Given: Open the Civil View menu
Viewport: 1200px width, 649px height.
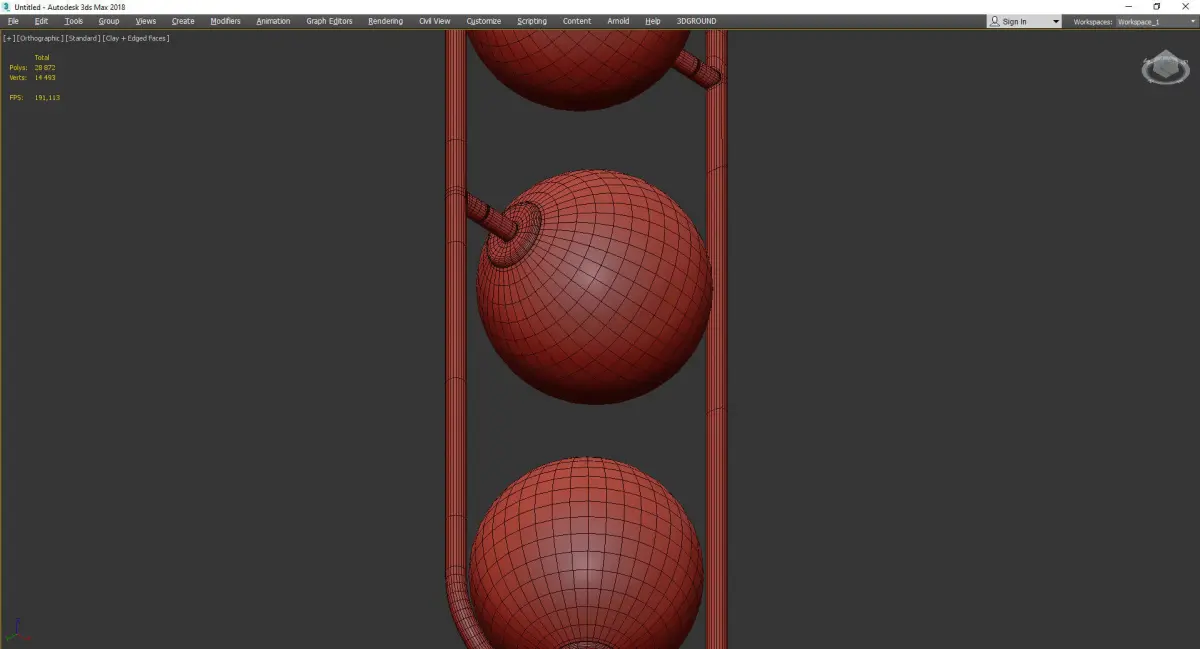Looking at the screenshot, I should 434,21.
